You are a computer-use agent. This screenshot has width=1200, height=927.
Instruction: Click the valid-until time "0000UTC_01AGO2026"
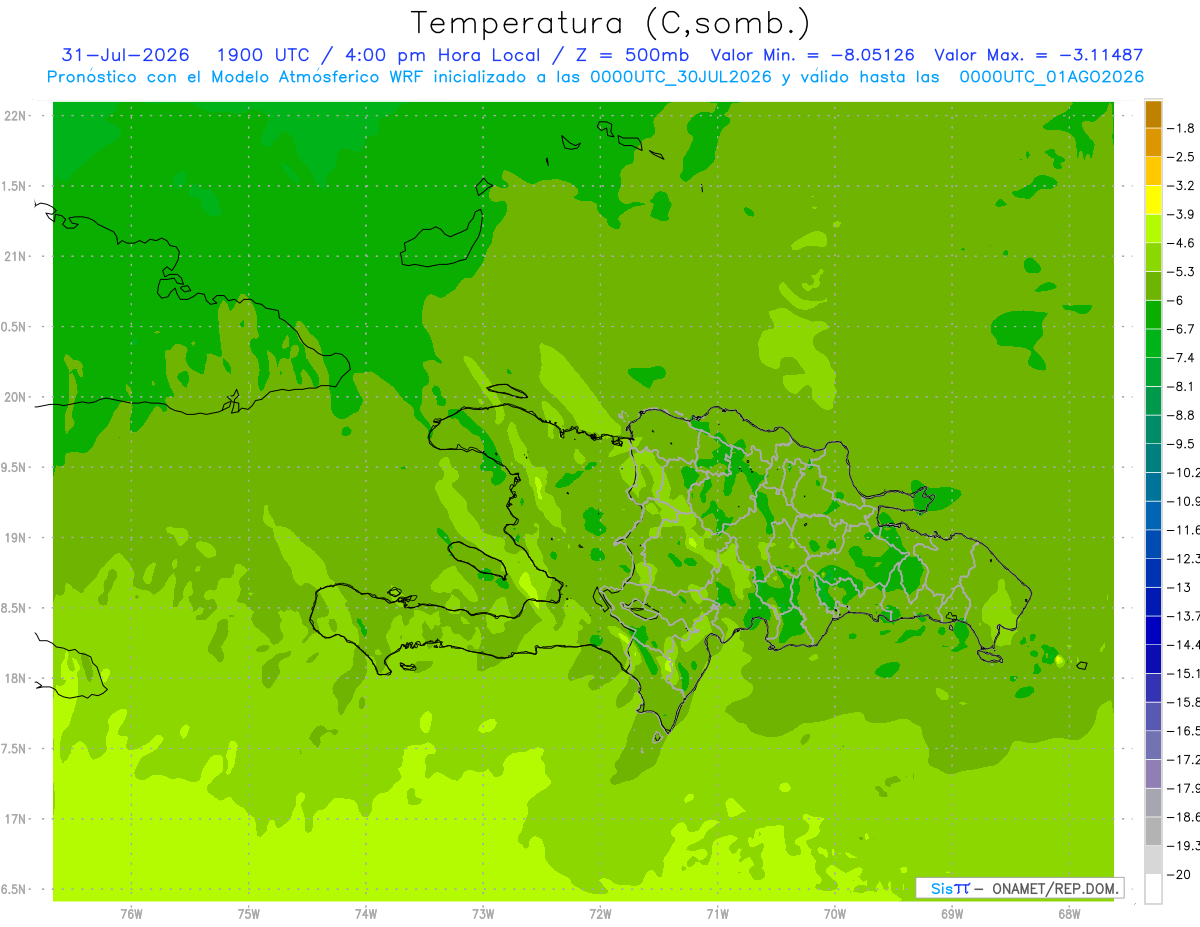[x=1051, y=77]
